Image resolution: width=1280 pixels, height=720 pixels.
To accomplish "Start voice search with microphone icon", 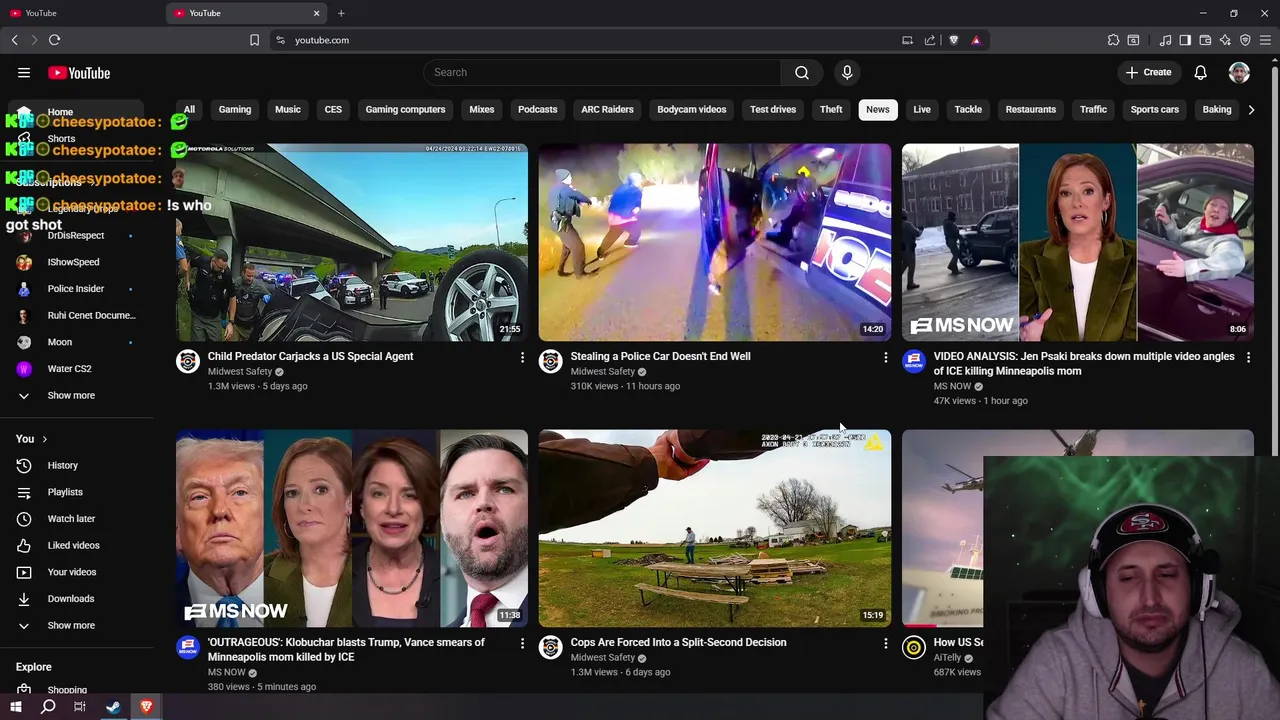I will 847,72.
